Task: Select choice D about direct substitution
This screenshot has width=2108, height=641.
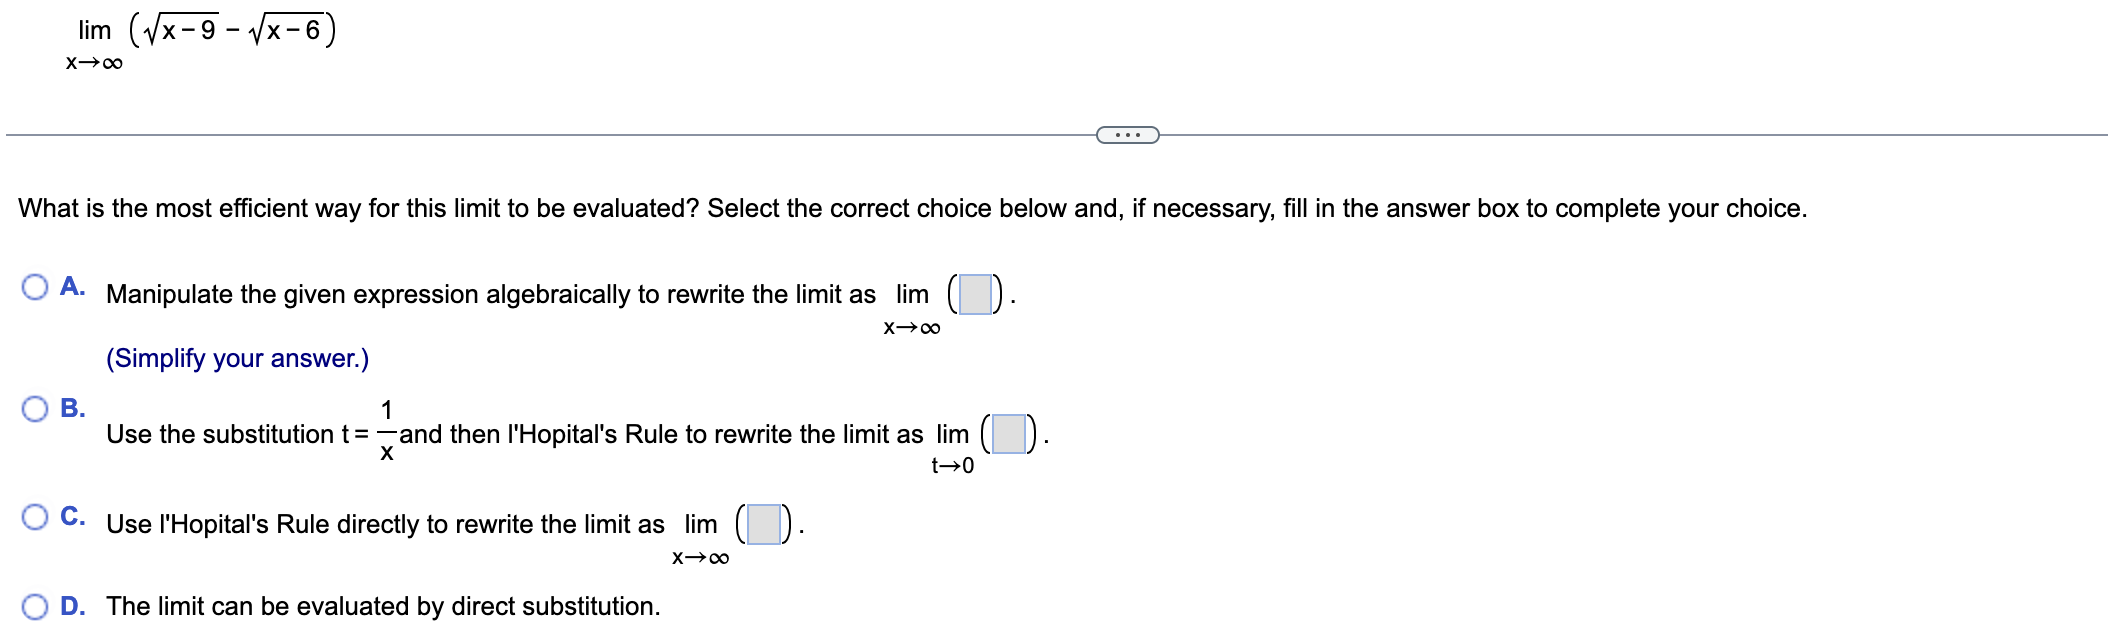Action: [x=37, y=605]
